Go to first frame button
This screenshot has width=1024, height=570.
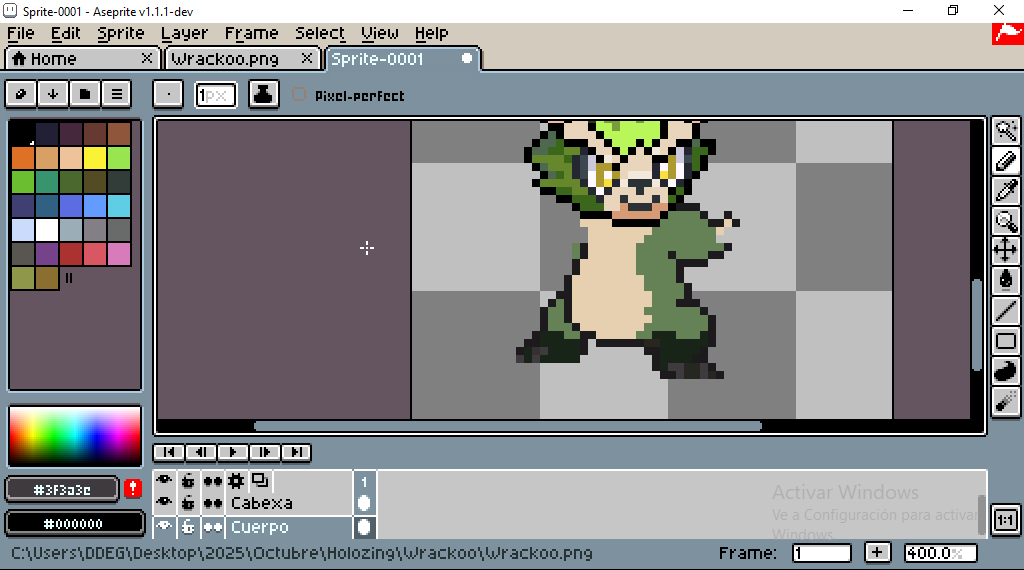(168, 452)
